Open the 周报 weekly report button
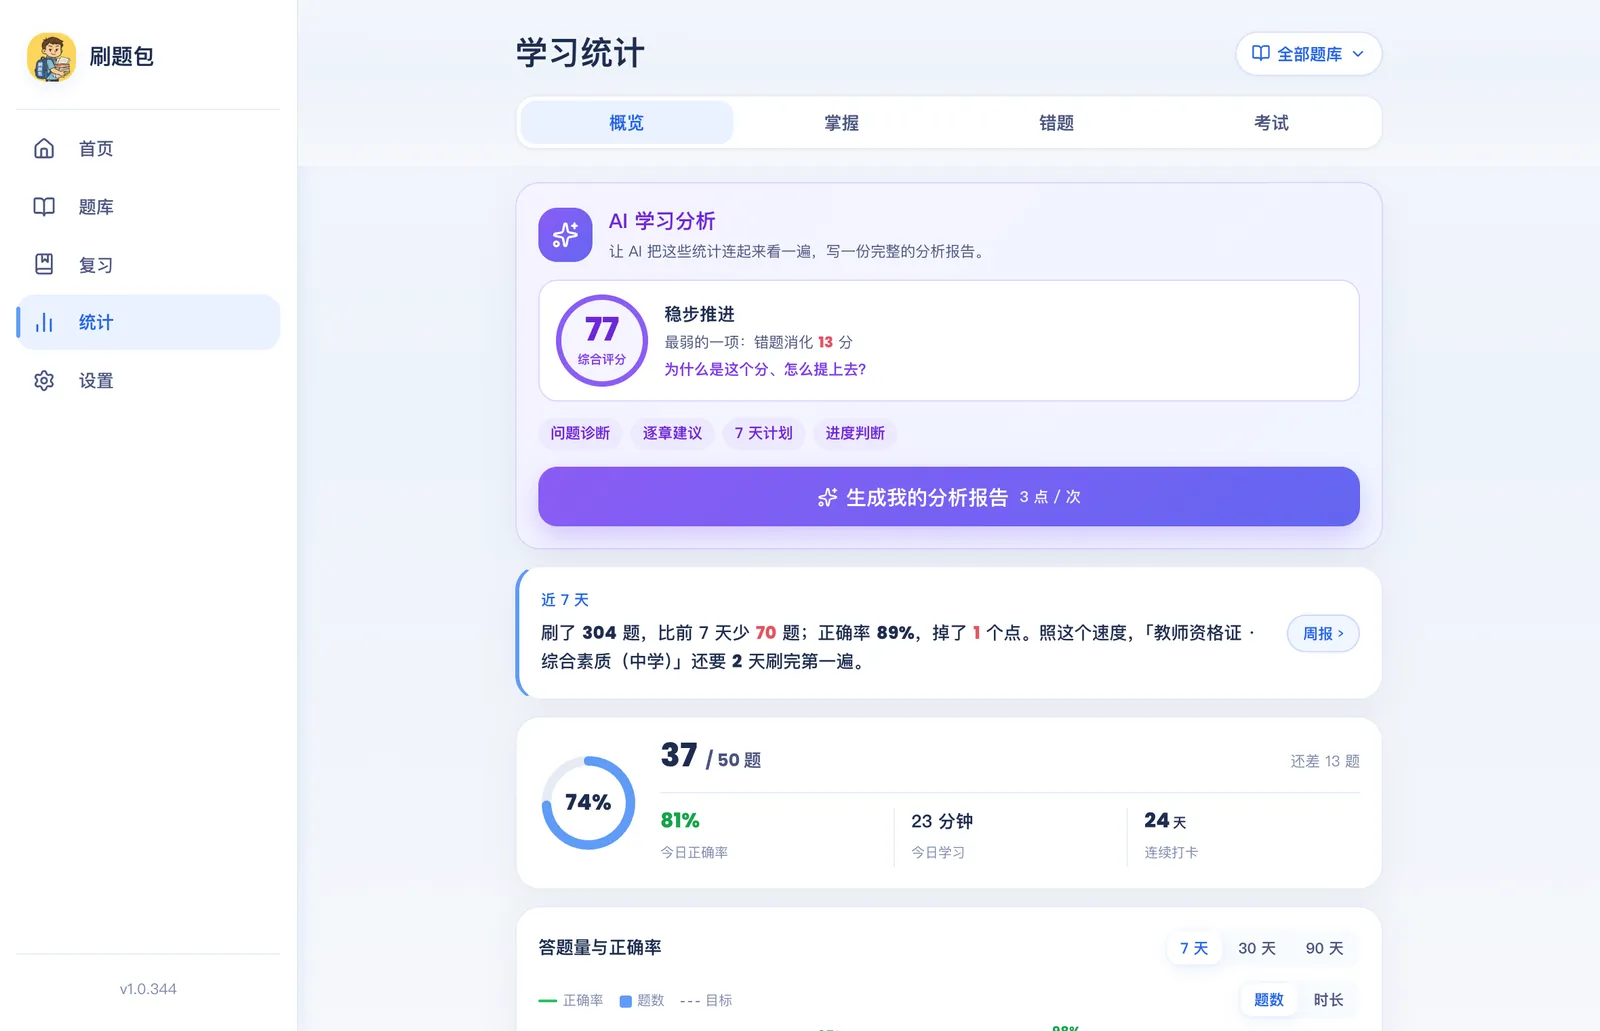The height and width of the screenshot is (1031, 1600). tap(1323, 633)
